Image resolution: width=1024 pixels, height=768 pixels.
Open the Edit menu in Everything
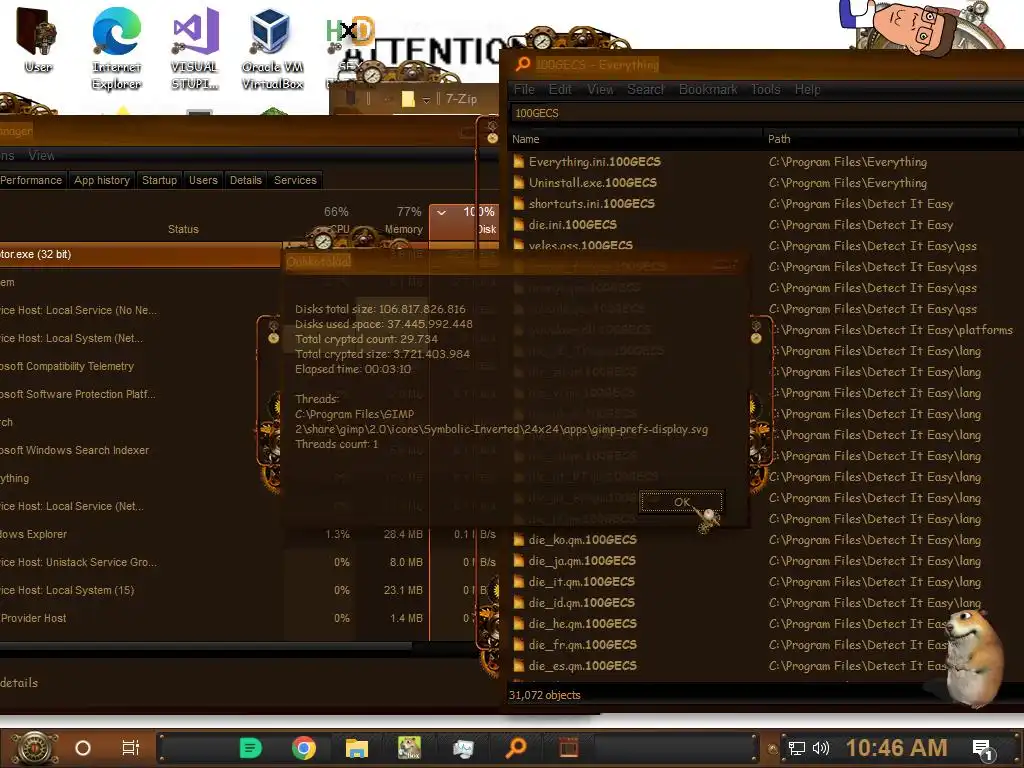pyautogui.click(x=560, y=89)
